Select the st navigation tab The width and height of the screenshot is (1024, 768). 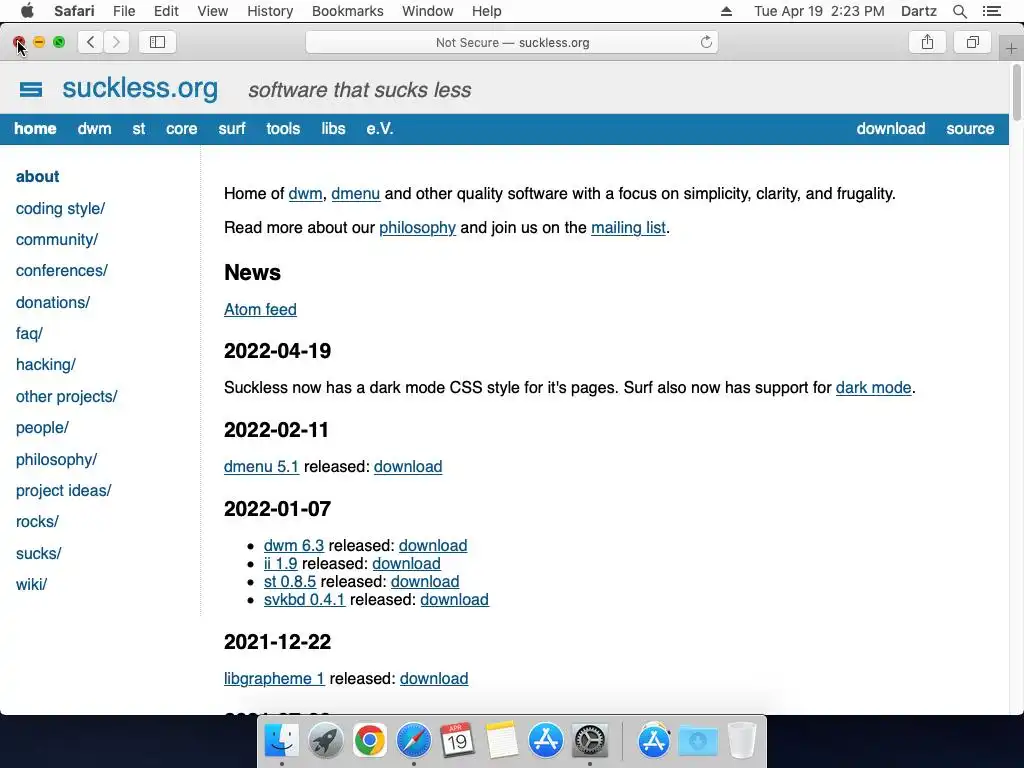(138, 129)
